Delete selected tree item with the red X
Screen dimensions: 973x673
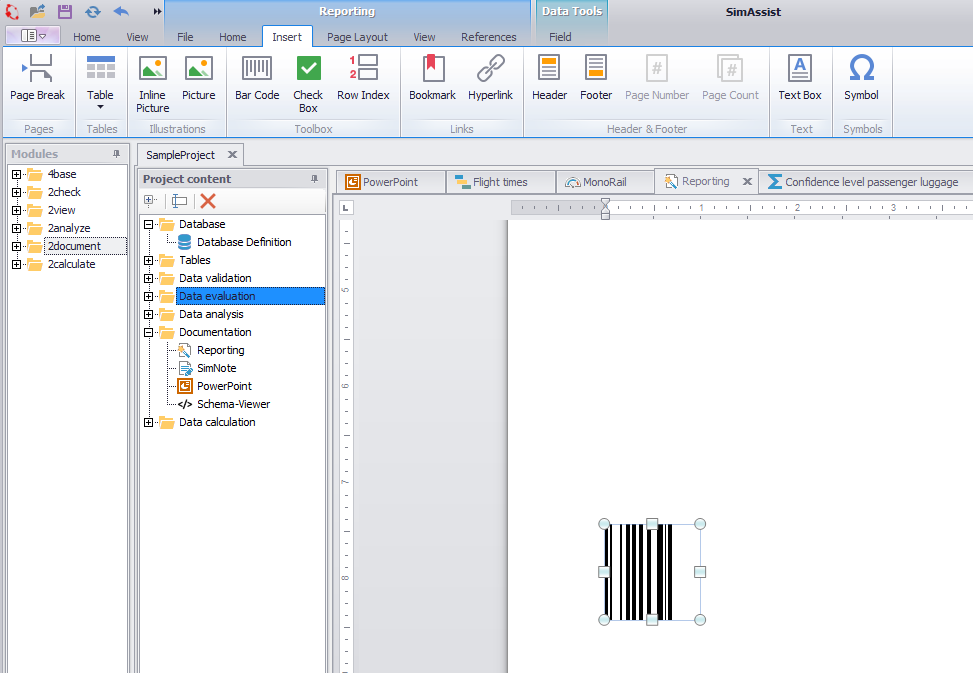[x=207, y=200]
